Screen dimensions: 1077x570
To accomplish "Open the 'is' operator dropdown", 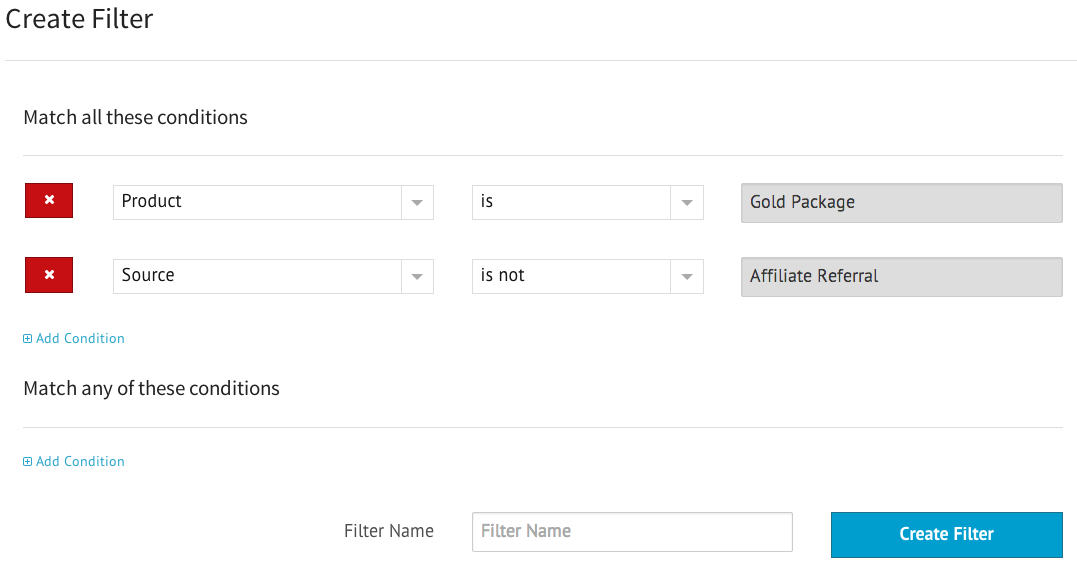I will [x=588, y=202].
